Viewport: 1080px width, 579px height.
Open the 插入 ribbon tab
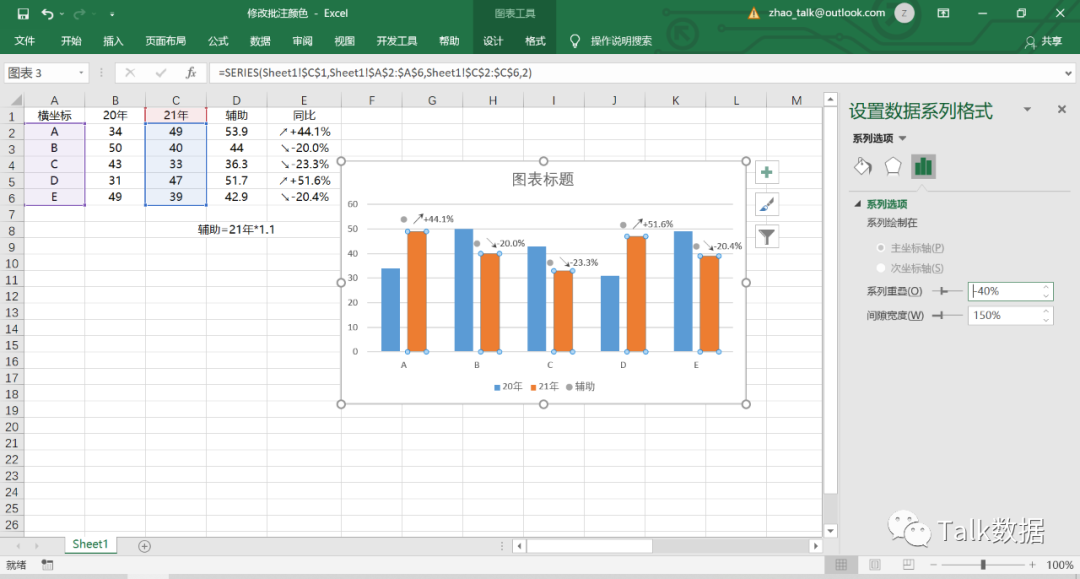point(113,41)
